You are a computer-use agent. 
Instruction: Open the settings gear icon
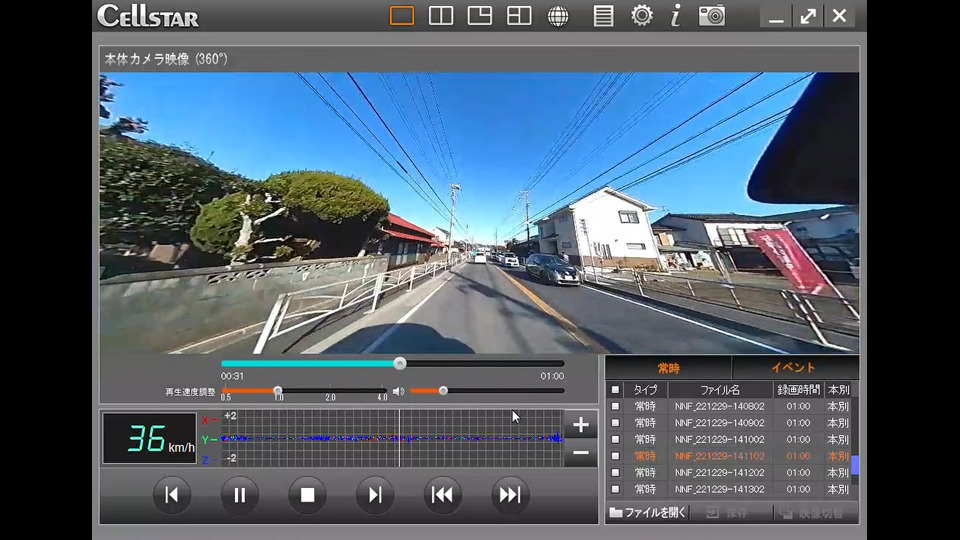click(x=642, y=16)
